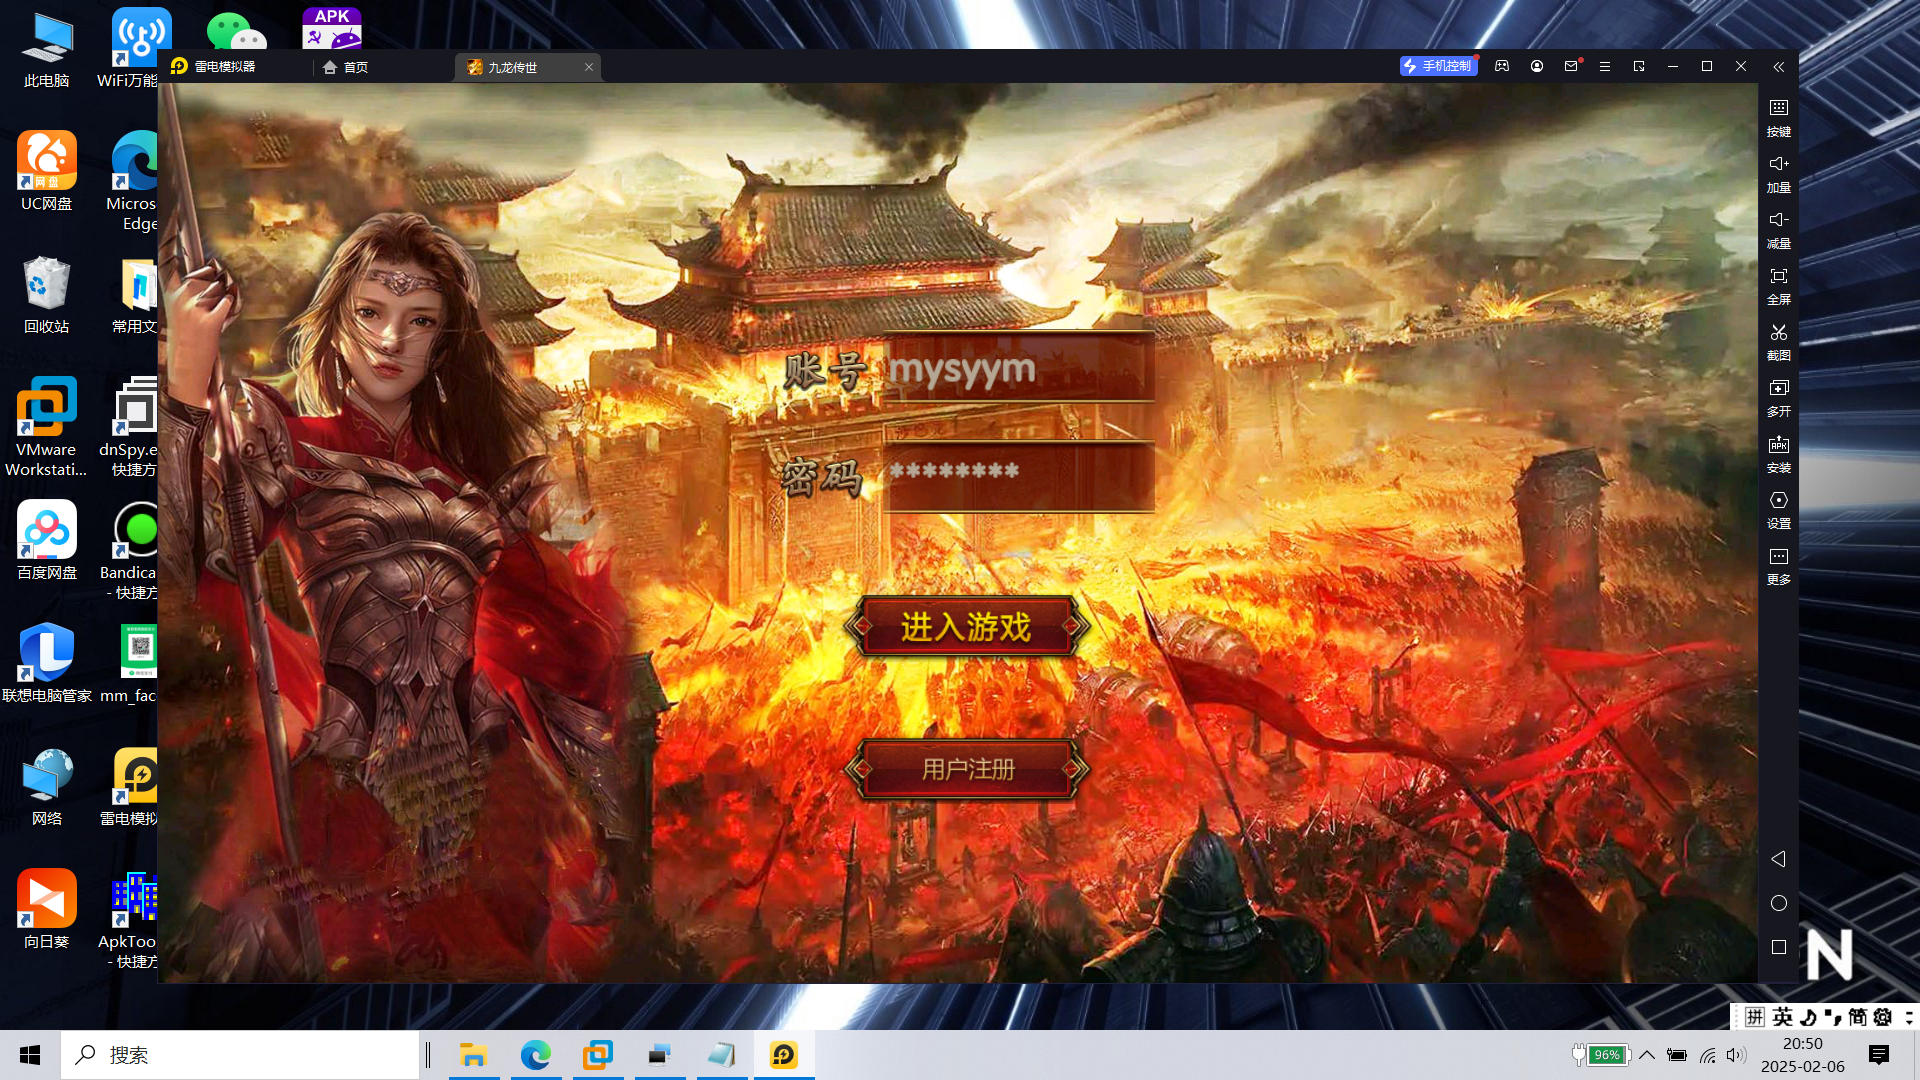
Task: Open the more (更多) tools panel
Action: pyautogui.click(x=1778, y=564)
